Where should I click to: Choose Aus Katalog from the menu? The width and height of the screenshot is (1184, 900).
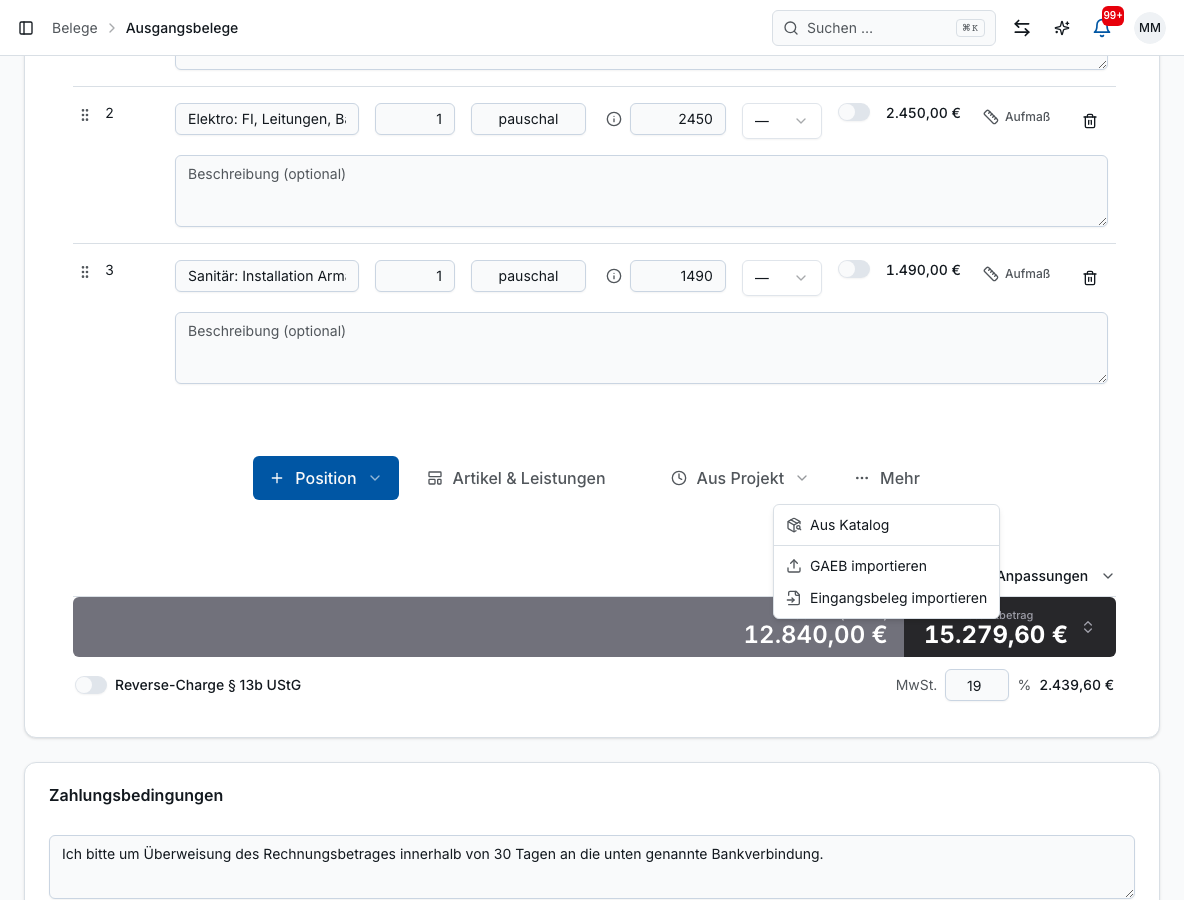(886, 525)
